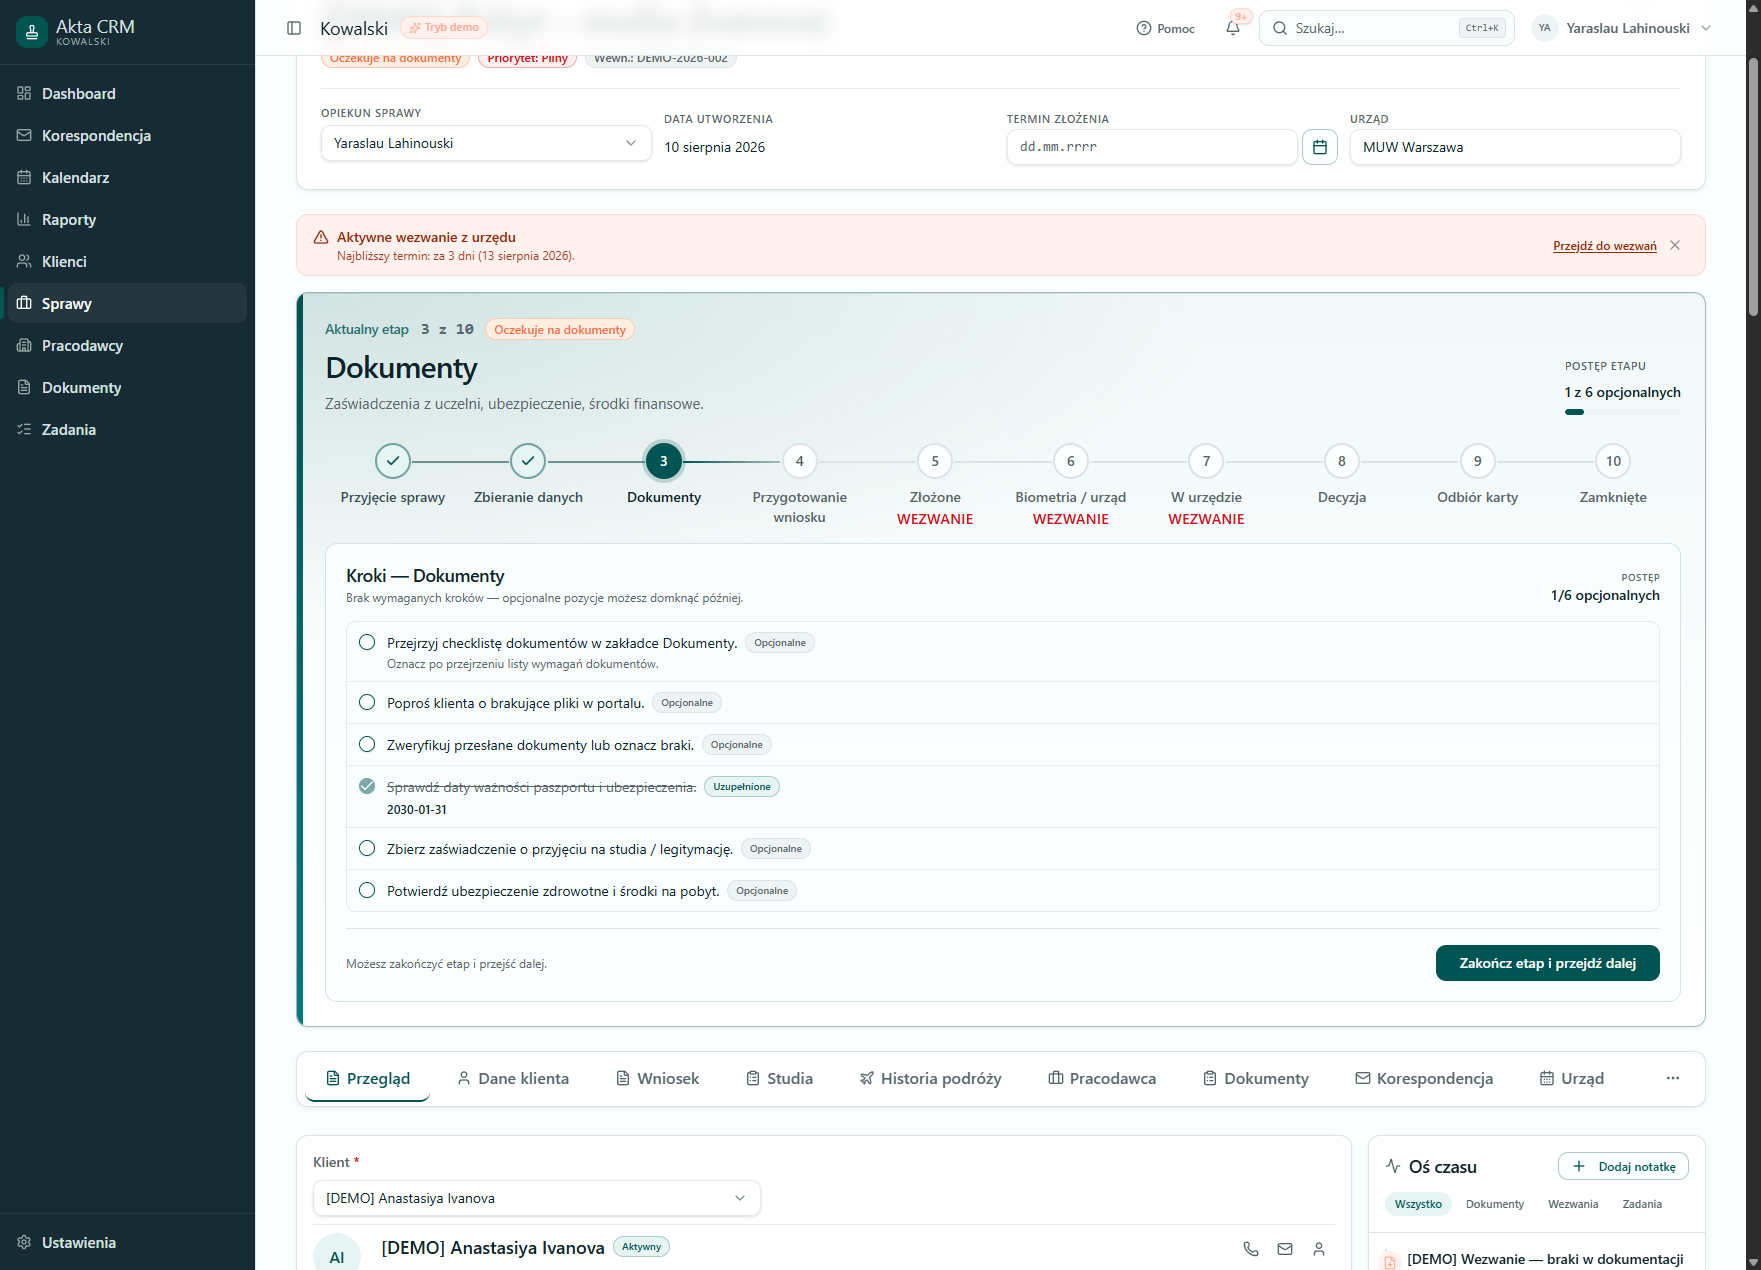The image size is (1761, 1270).
Task: Switch to the Wniosek tab
Action: point(657,1078)
